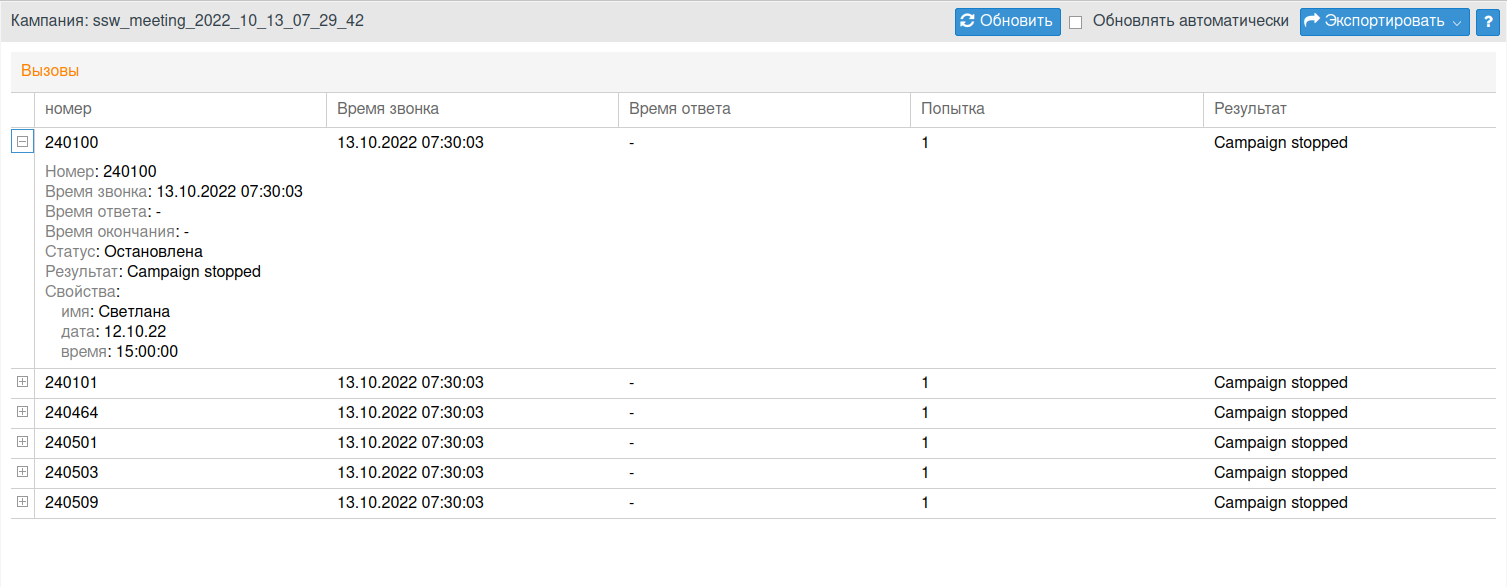The width and height of the screenshot is (1507, 587).
Task: Click the call time cell for 240101
Action: 410,383
